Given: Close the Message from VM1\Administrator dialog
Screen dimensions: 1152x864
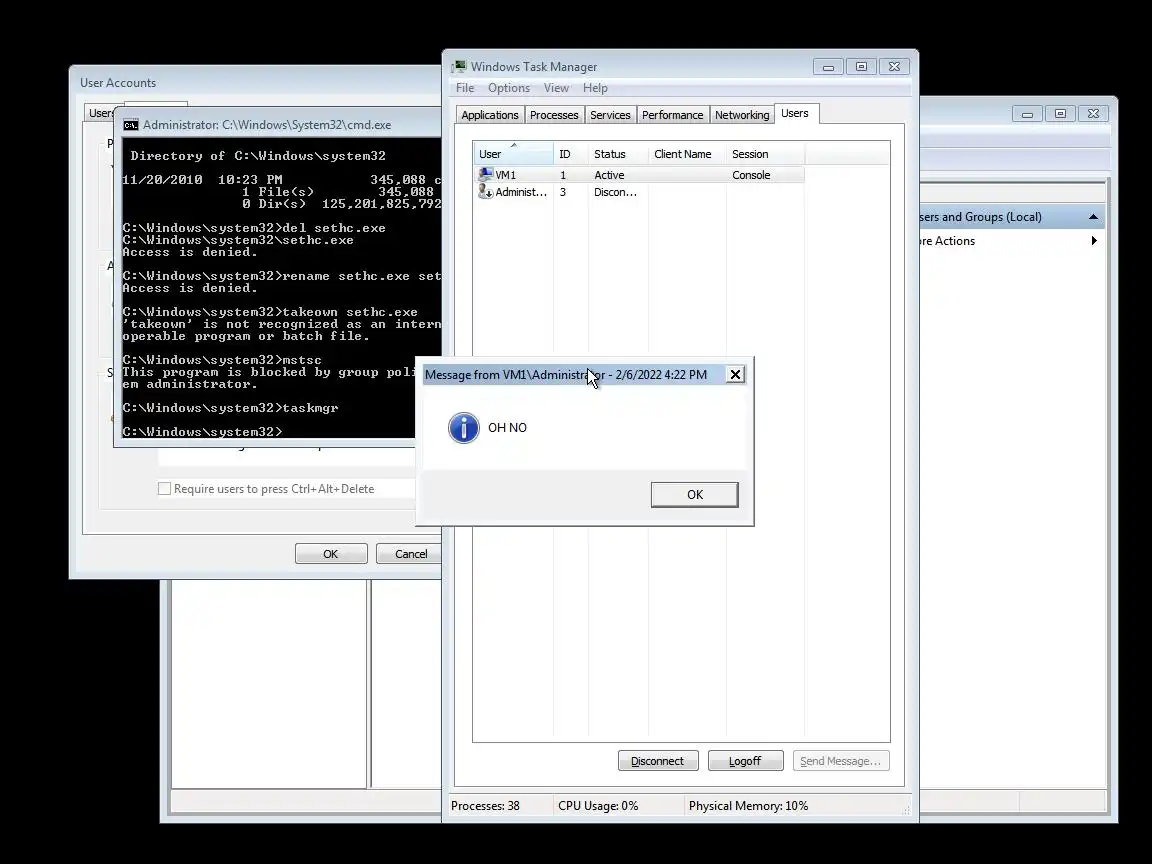Looking at the screenshot, I should pos(735,375).
